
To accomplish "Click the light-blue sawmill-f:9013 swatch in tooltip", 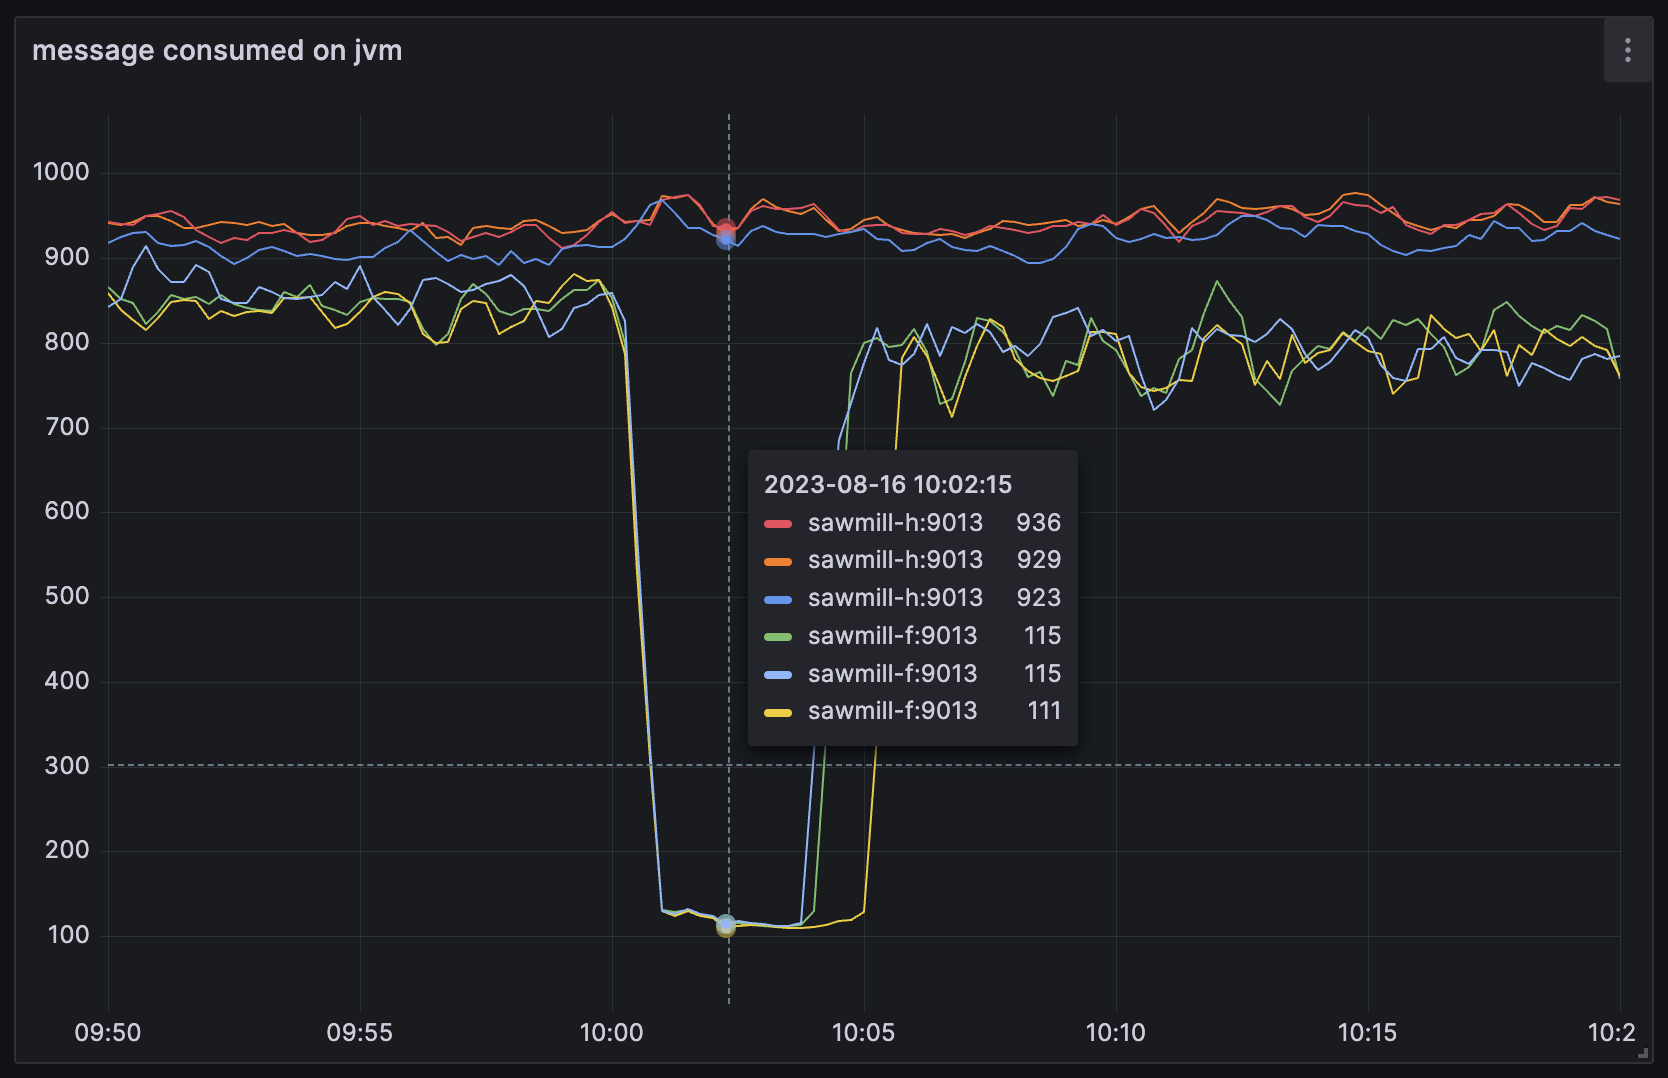I will point(778,675).
